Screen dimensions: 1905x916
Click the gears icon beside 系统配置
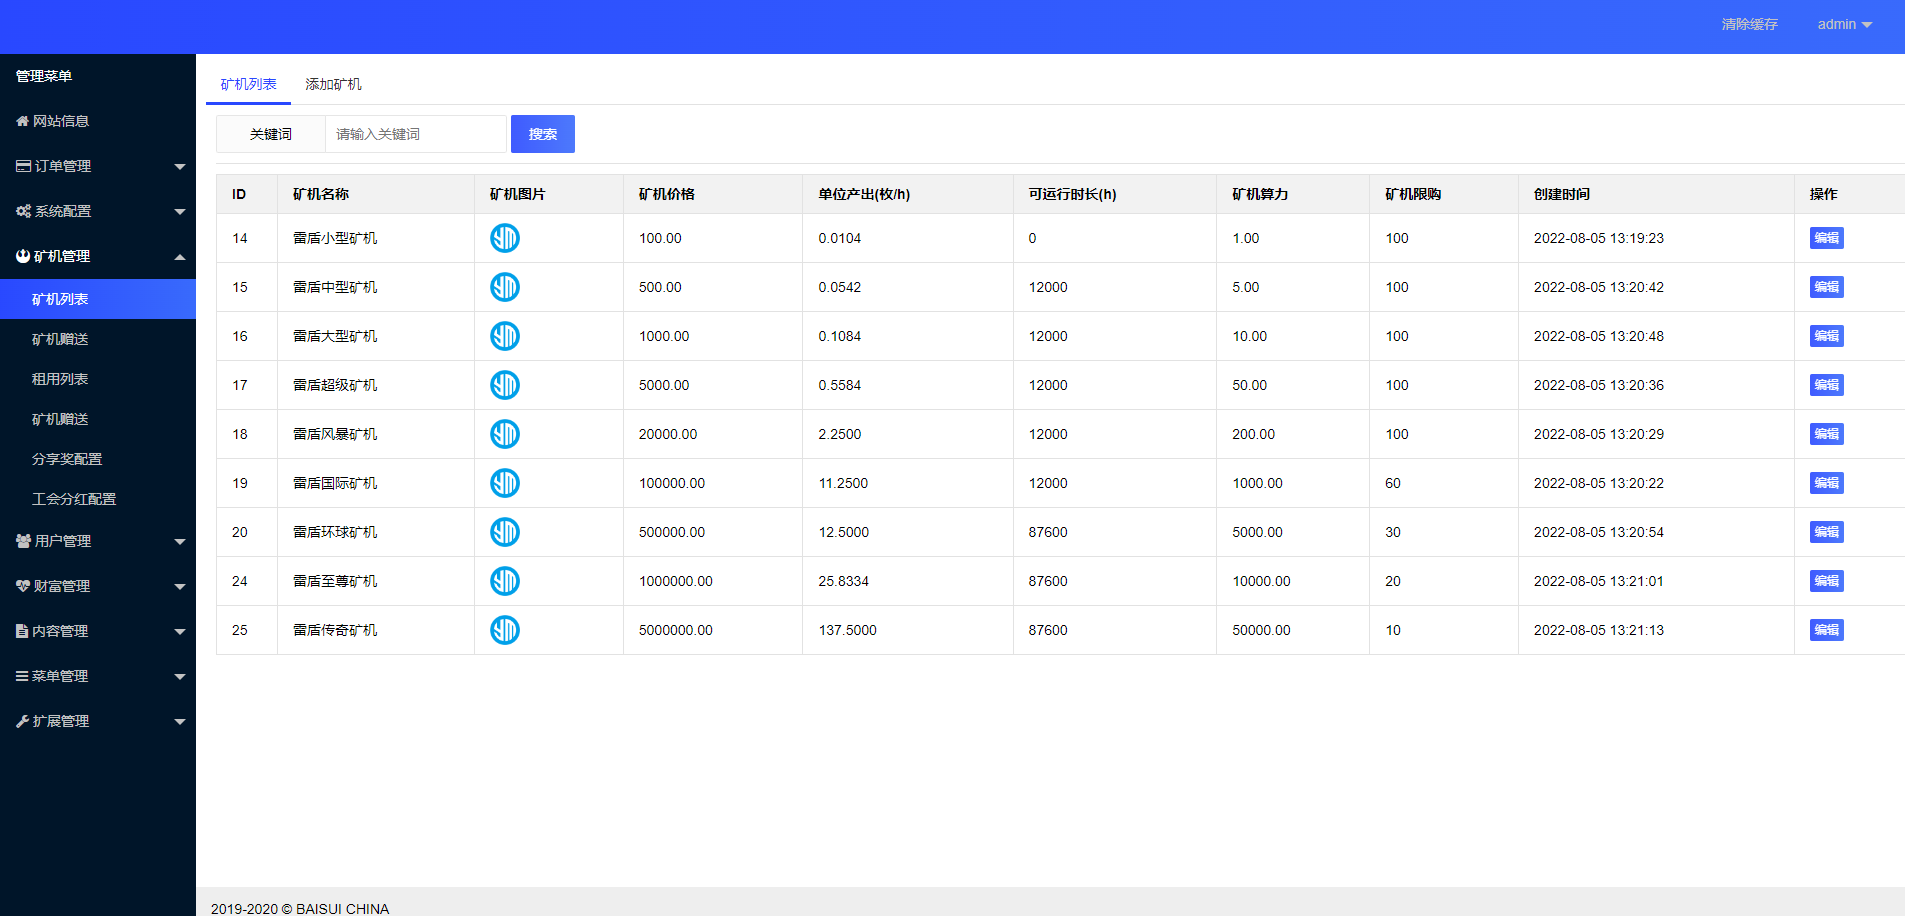pos(23,211)
